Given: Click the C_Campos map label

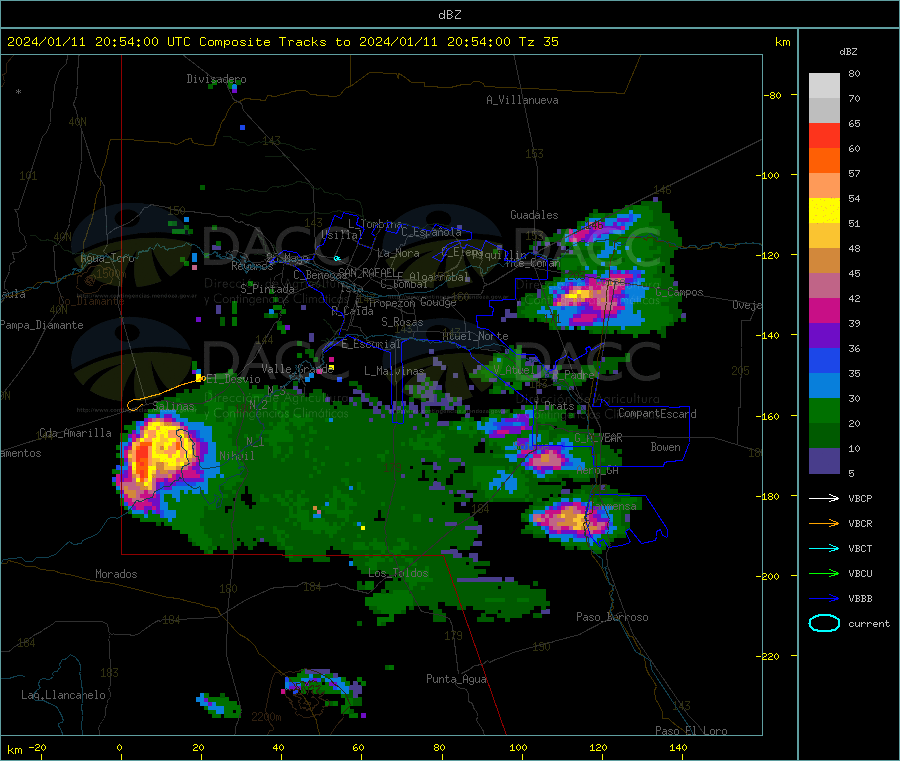Looking at the screenshot, I should (x=679, y=292).
